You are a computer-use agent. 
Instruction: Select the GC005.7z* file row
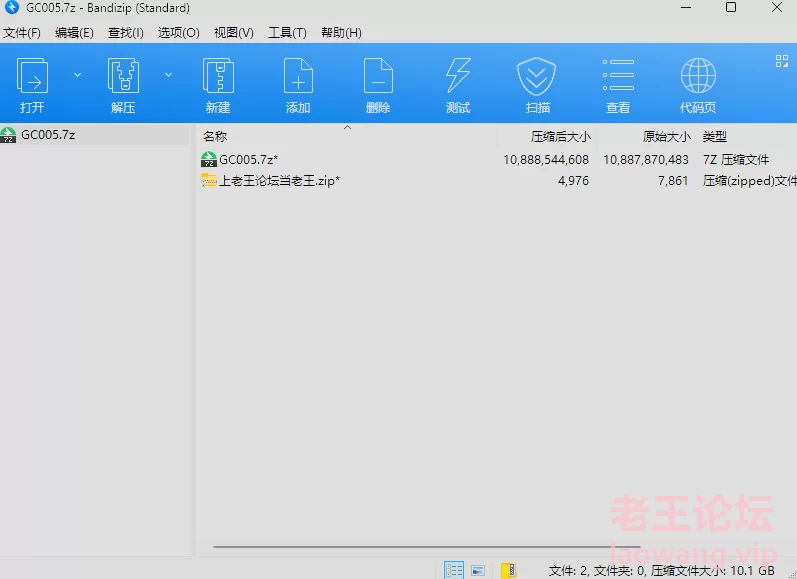click(x=496, y=160)
